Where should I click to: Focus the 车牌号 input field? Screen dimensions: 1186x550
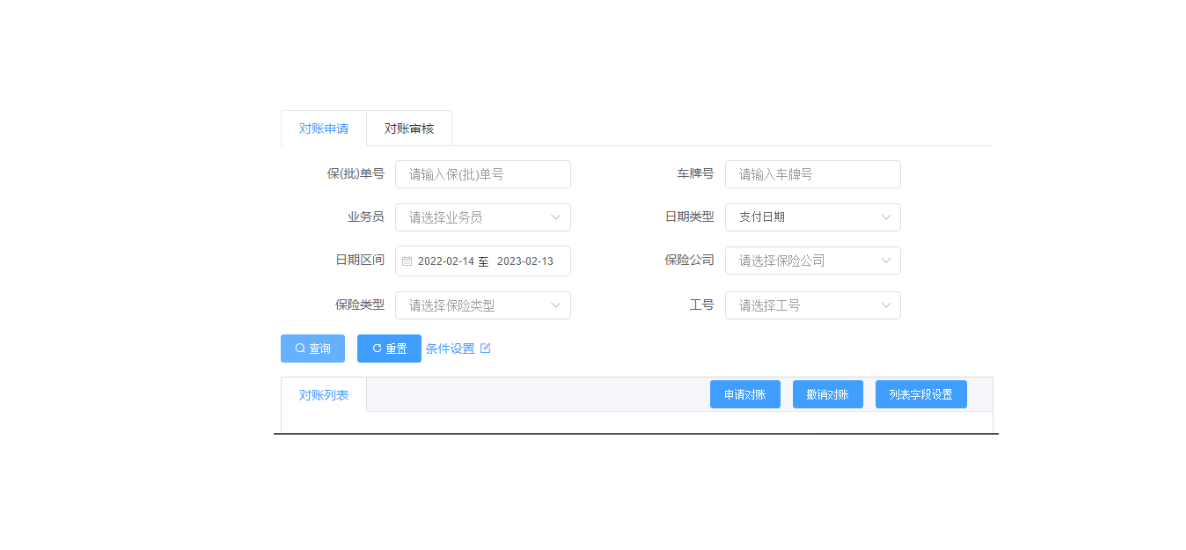coord(813,174)
